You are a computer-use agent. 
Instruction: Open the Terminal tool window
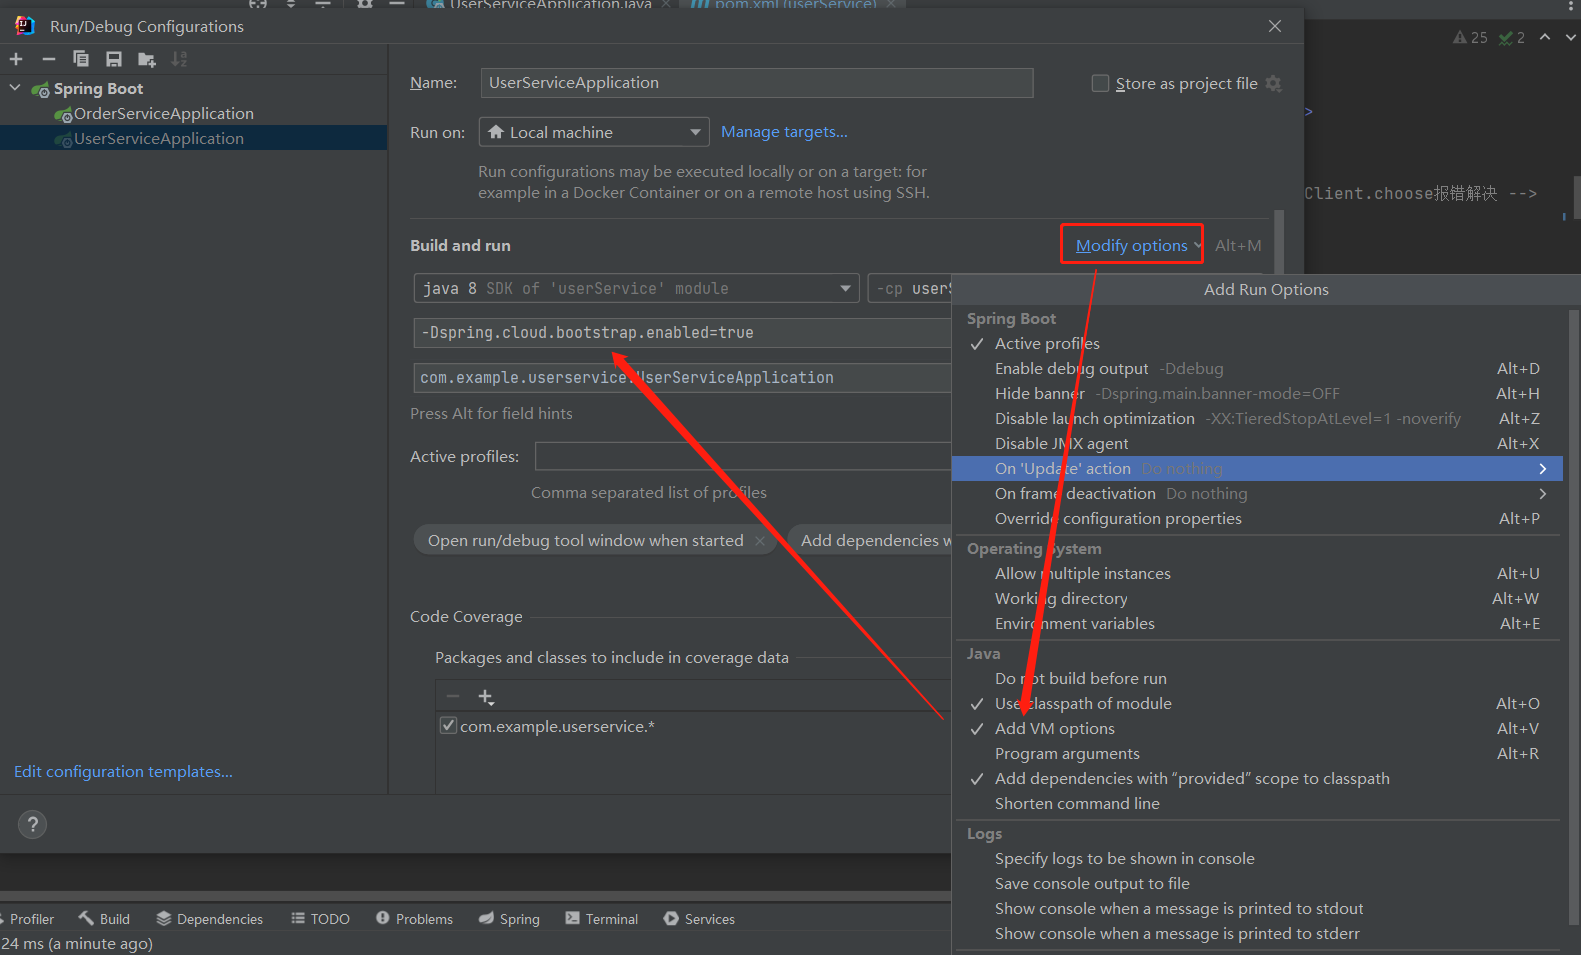[601, 919]
